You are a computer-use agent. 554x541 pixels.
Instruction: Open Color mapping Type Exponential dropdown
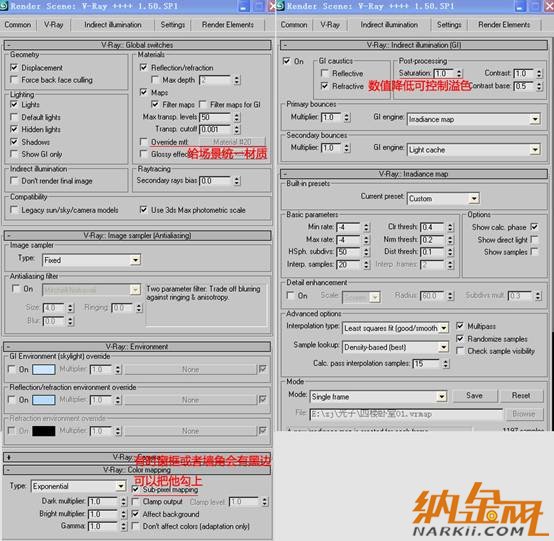click(78, 486)
